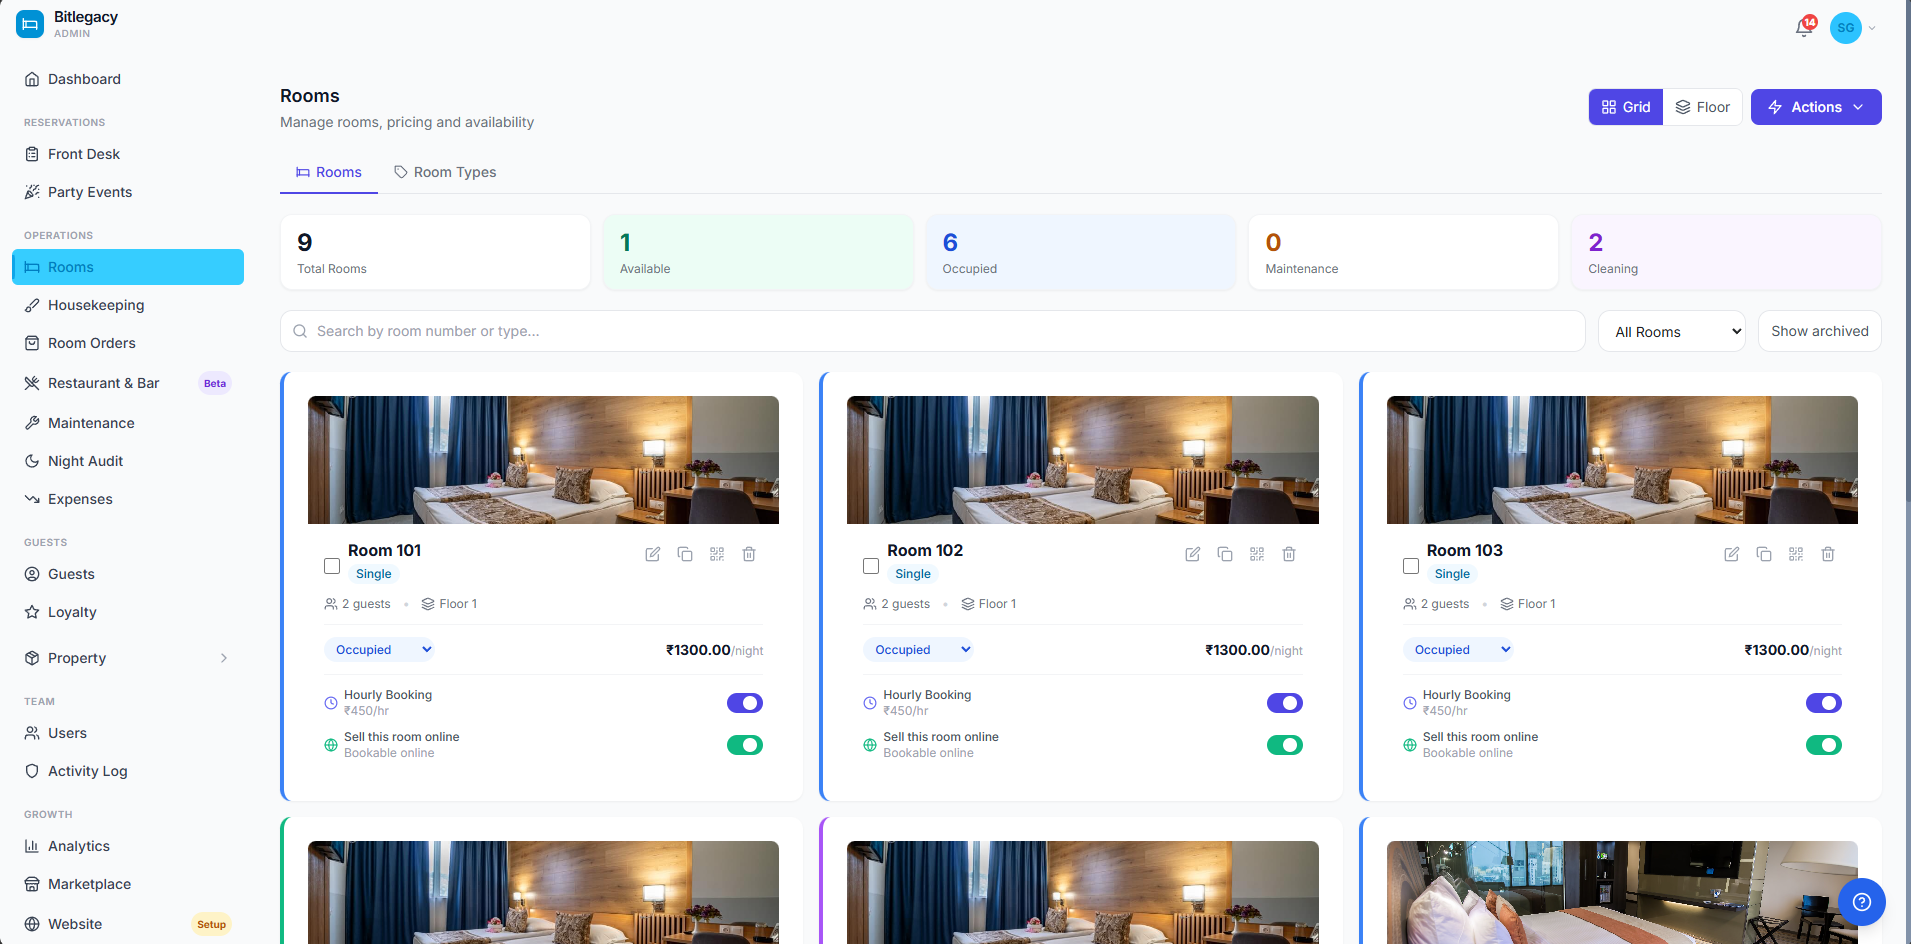Open Maintenance in sidebar
Viewport: 1911px width, 944px height.
(128, 423)
